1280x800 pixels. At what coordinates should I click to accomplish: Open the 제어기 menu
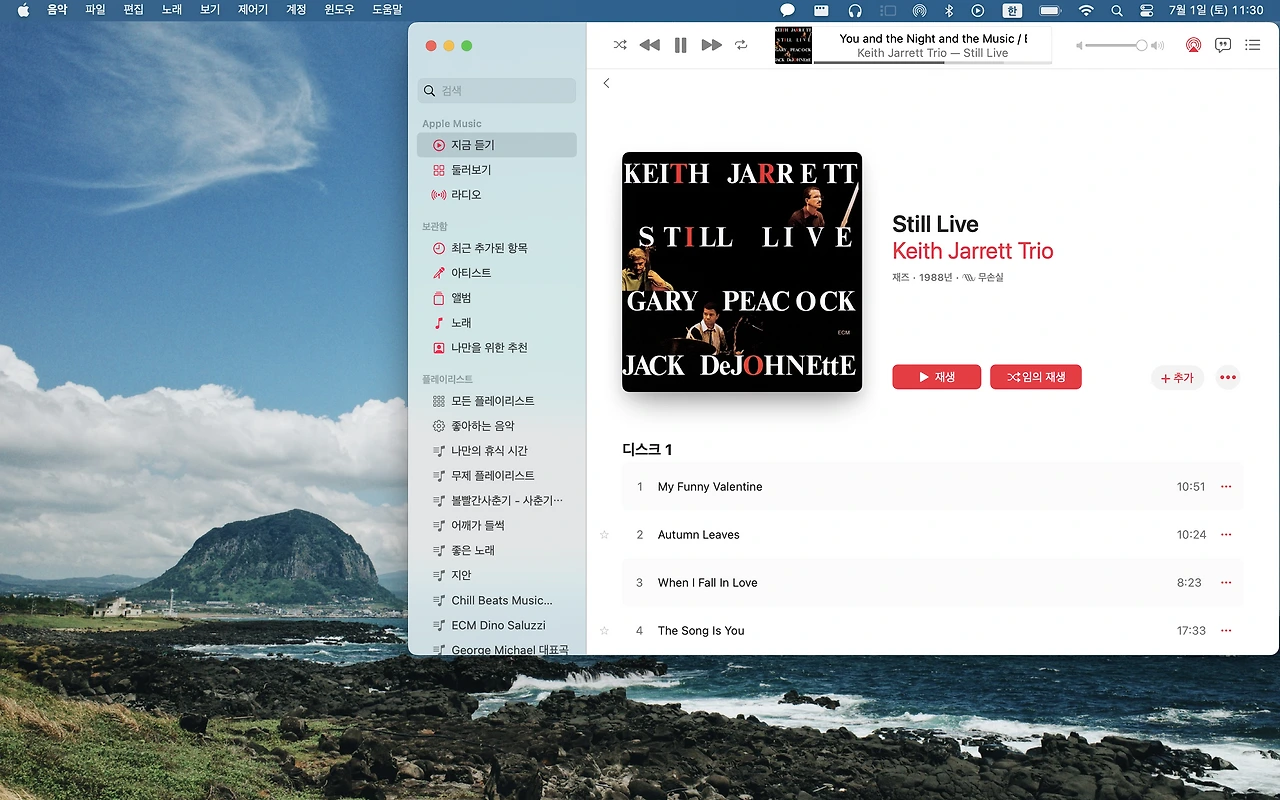tap(253, 10)
